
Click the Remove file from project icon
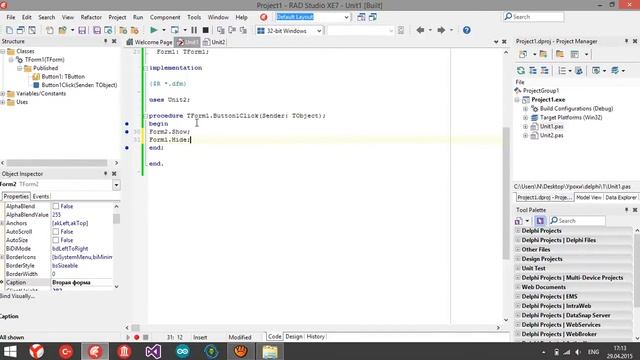(x=134, y=30)
